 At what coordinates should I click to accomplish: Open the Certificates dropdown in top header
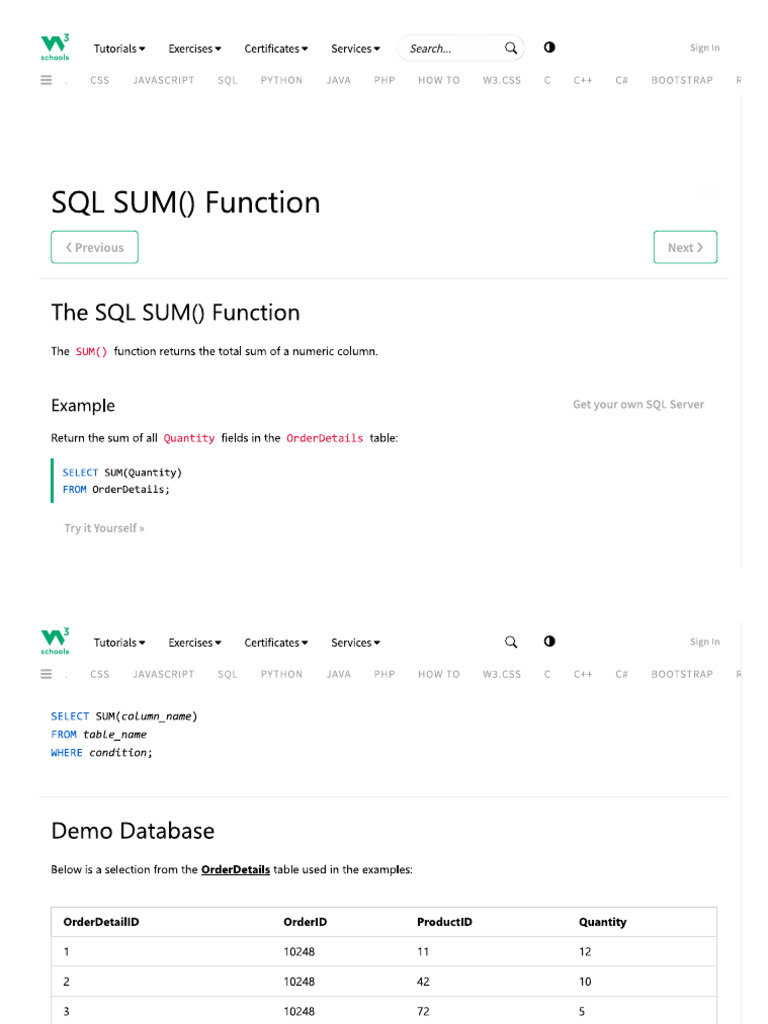click(276, 48)
